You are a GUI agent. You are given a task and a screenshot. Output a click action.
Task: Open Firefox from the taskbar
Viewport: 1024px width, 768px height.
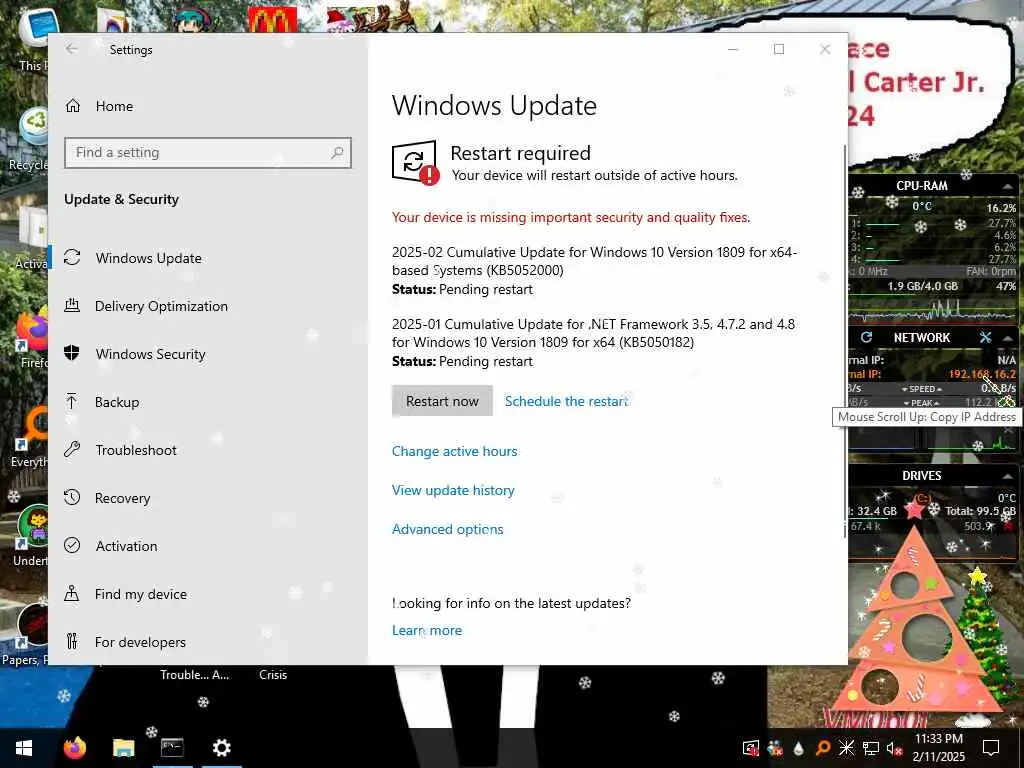point(74,748)
